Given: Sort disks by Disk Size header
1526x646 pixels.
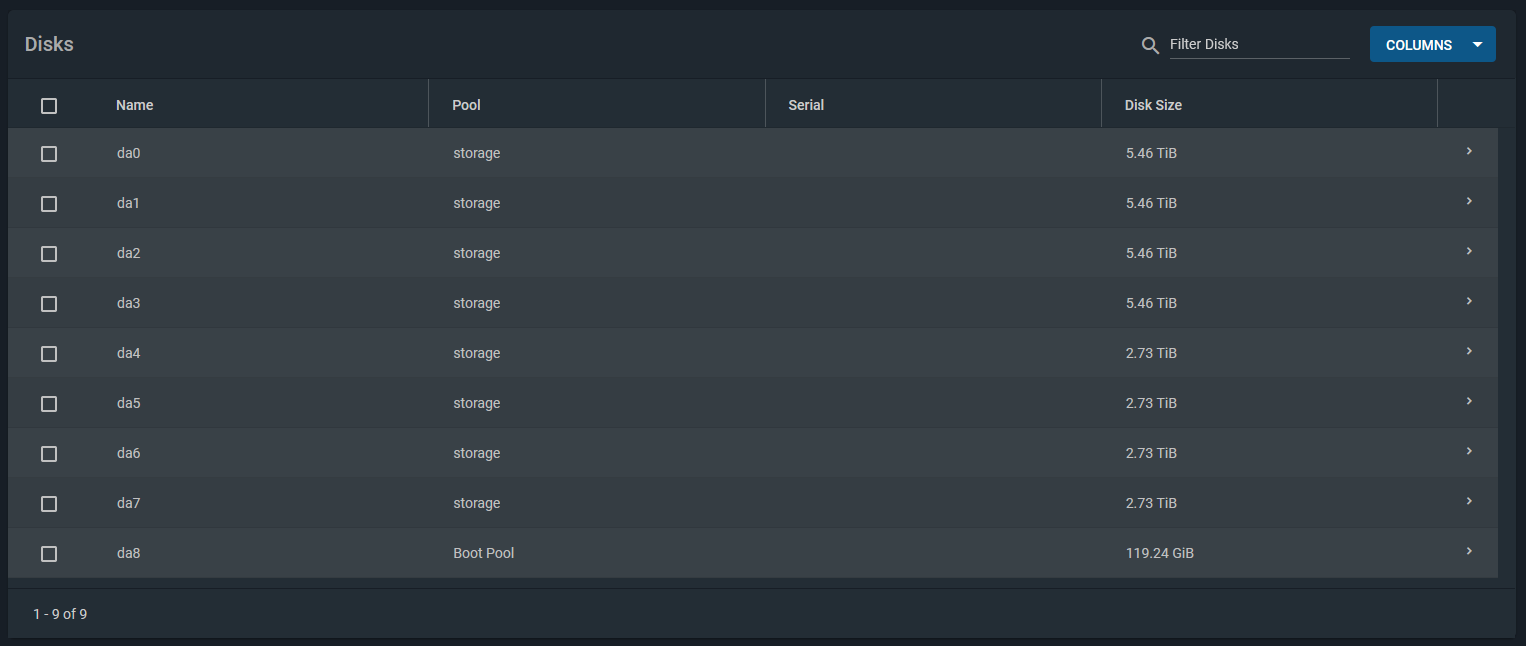Looking at the screenshot, I should (x=1153, y=105).
